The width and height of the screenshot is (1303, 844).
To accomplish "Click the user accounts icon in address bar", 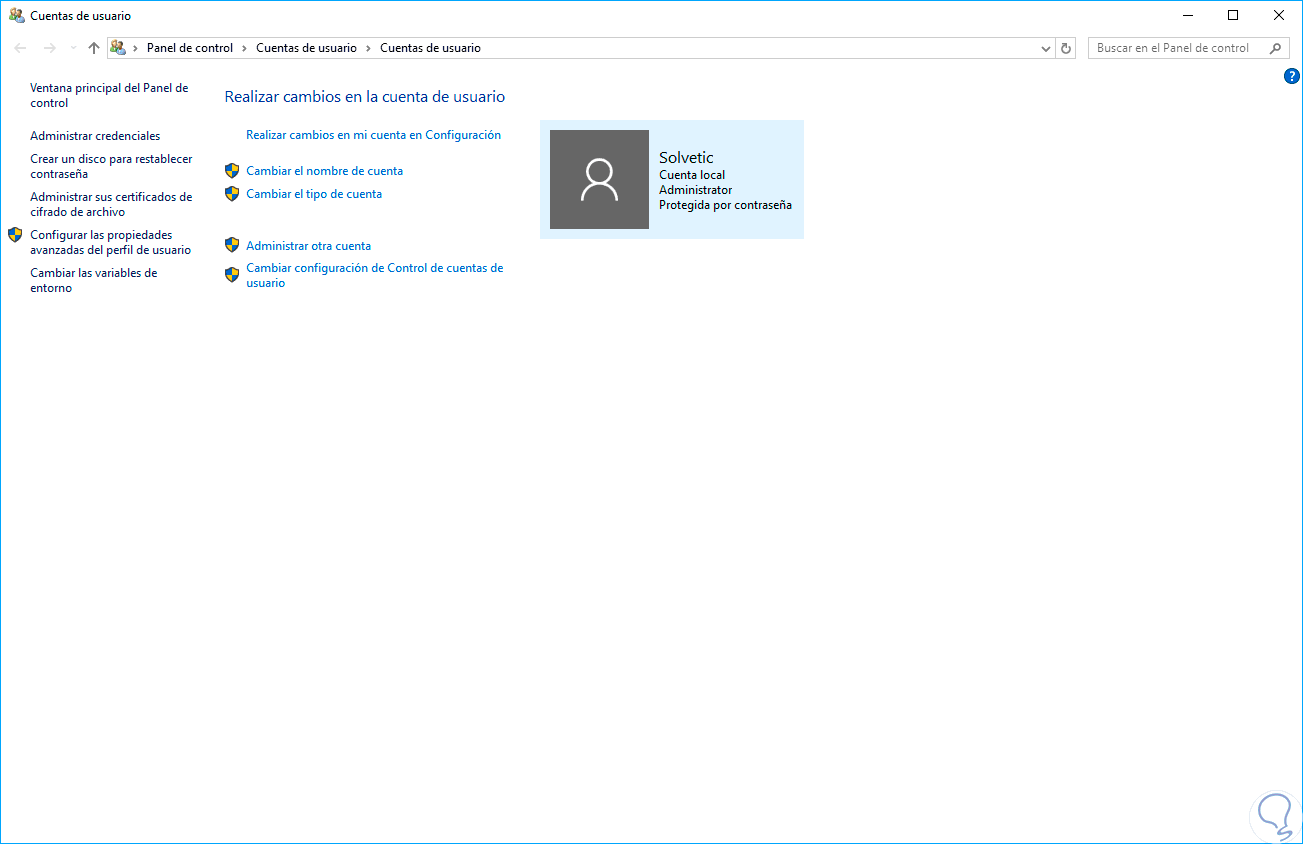I will 118,48.
